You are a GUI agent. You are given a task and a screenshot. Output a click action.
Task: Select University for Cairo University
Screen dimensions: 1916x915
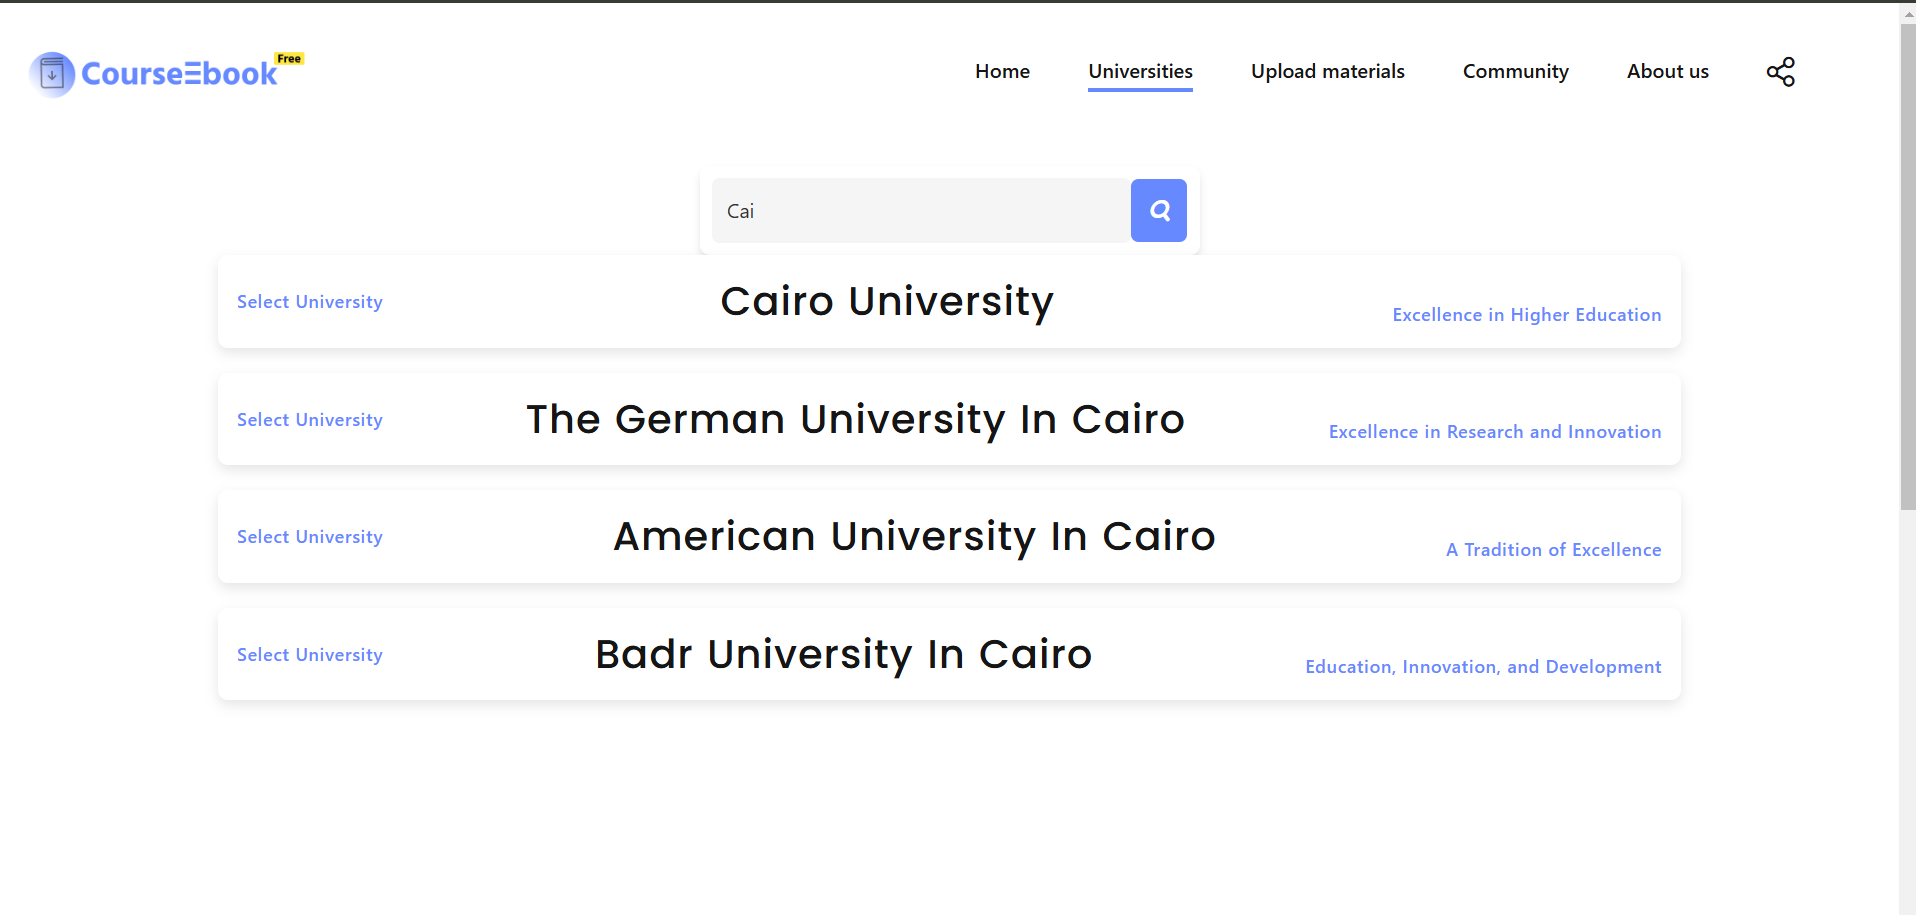(x=310, y=302)
